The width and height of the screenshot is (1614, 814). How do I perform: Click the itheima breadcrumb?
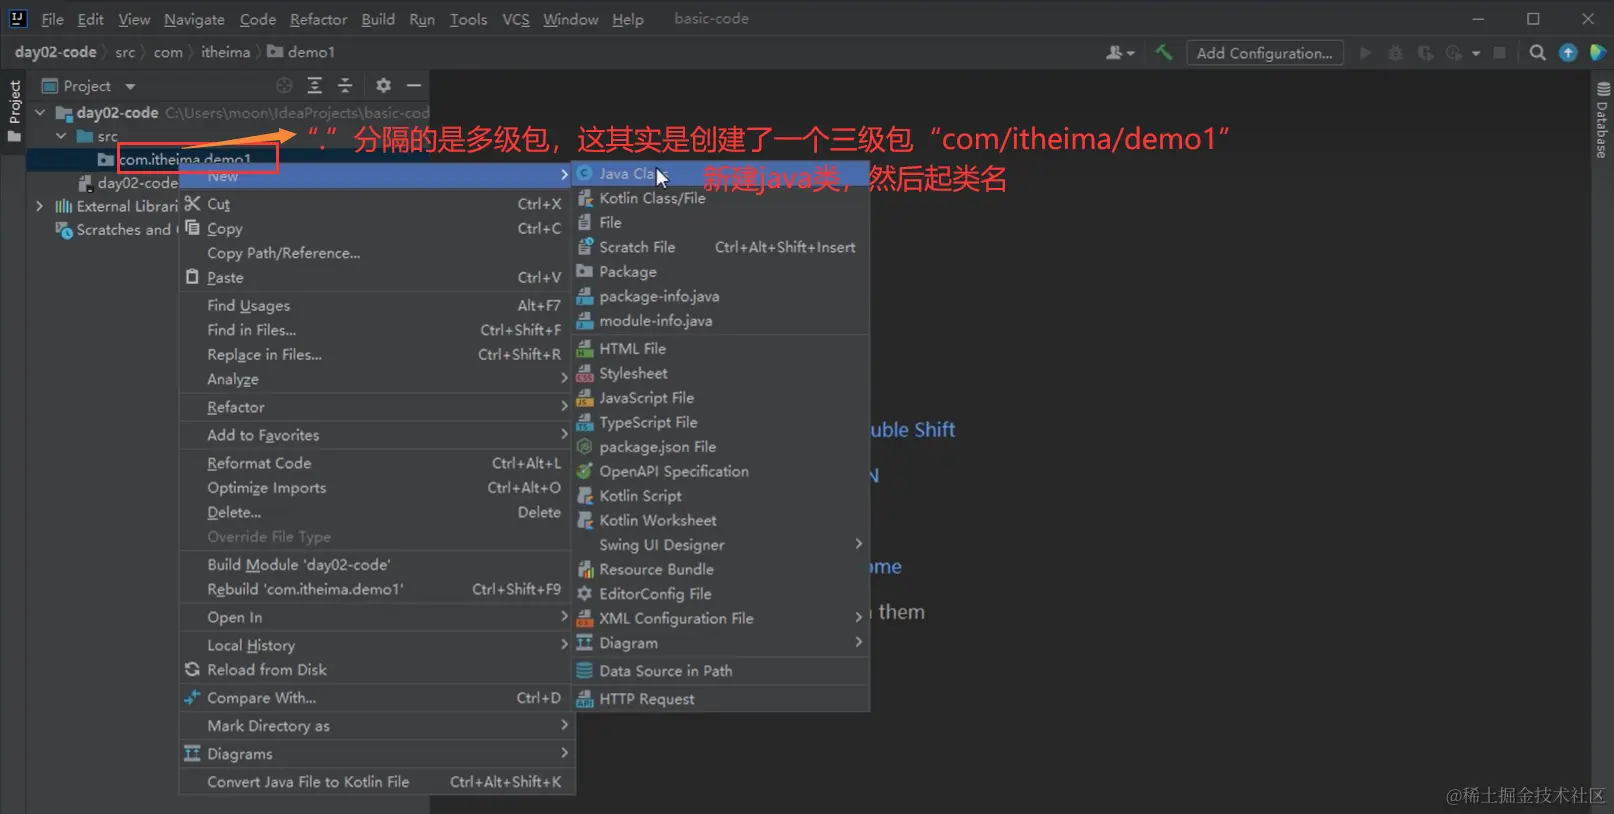pyautogui.click(x=226, y=52)
